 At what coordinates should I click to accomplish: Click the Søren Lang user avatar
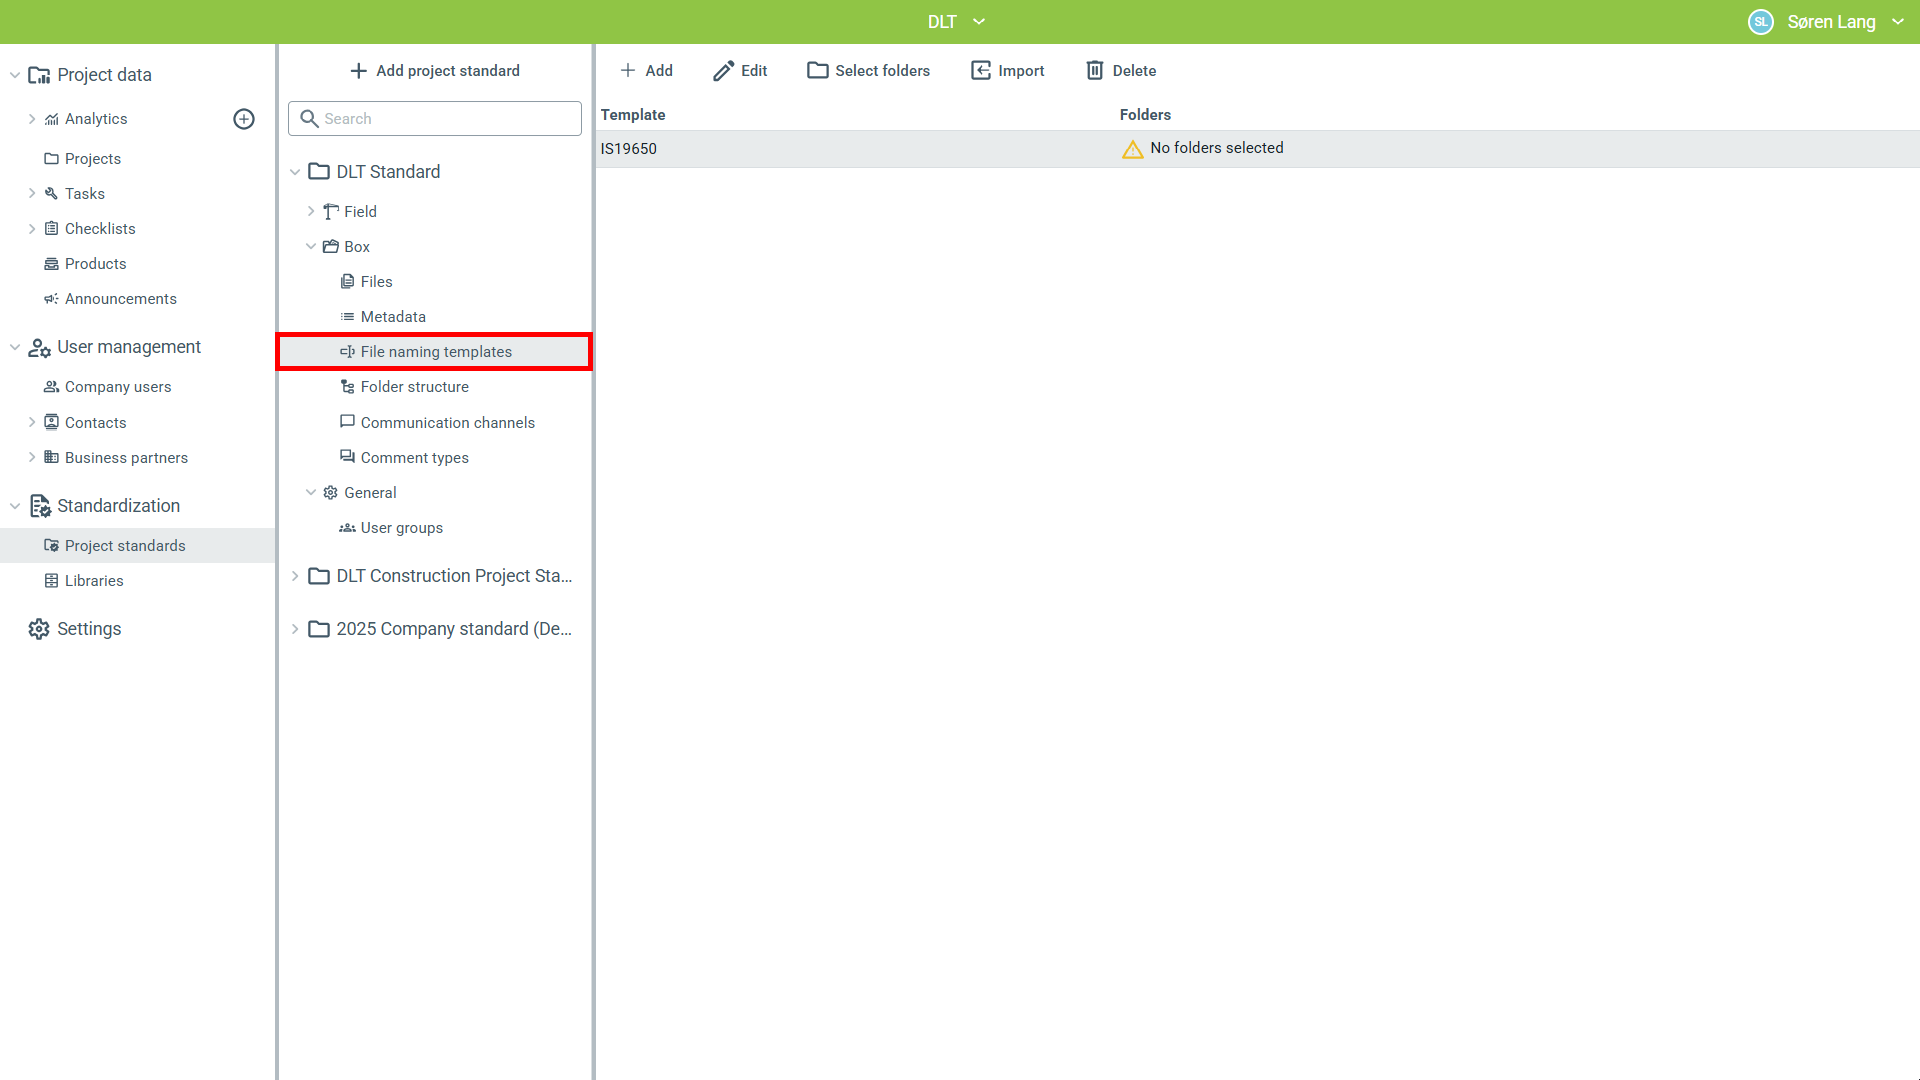click(1760, 22)
